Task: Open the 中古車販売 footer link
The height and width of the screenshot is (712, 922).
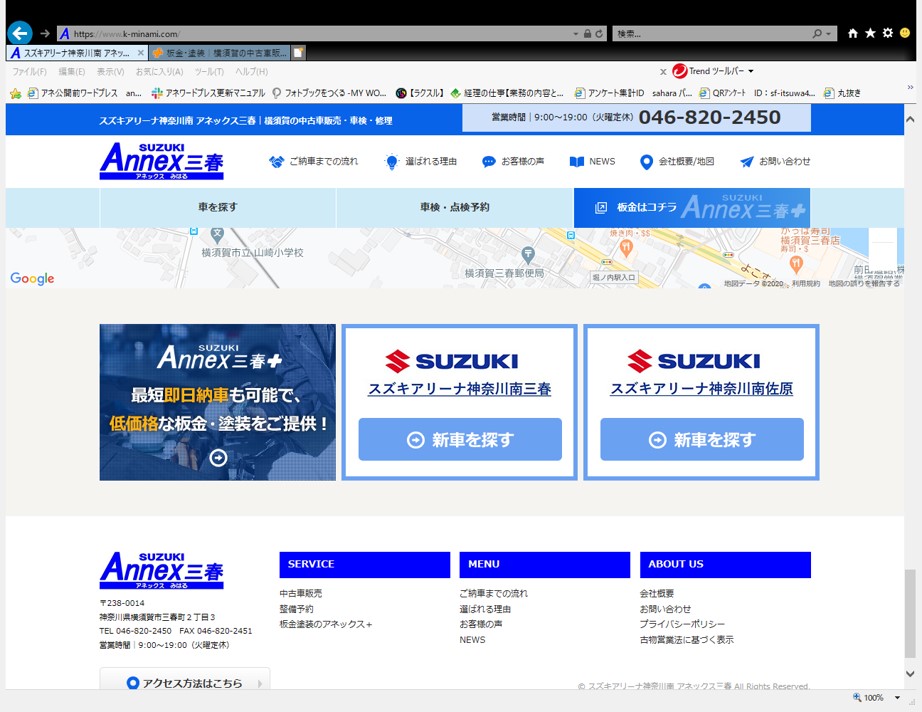Action: (x=300, y=593)
